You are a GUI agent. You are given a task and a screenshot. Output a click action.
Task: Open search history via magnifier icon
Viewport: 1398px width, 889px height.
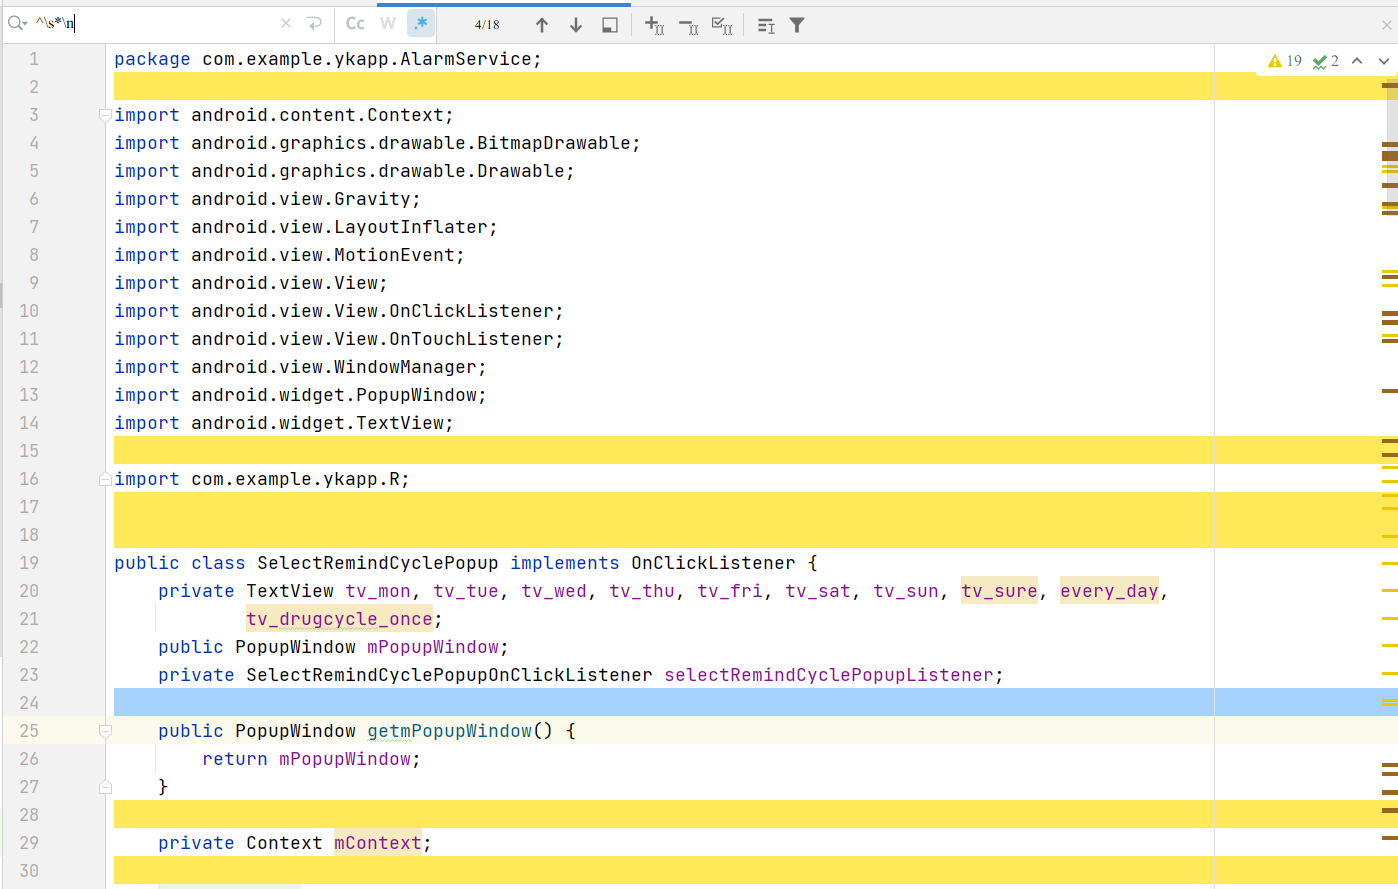coord(17,24)
